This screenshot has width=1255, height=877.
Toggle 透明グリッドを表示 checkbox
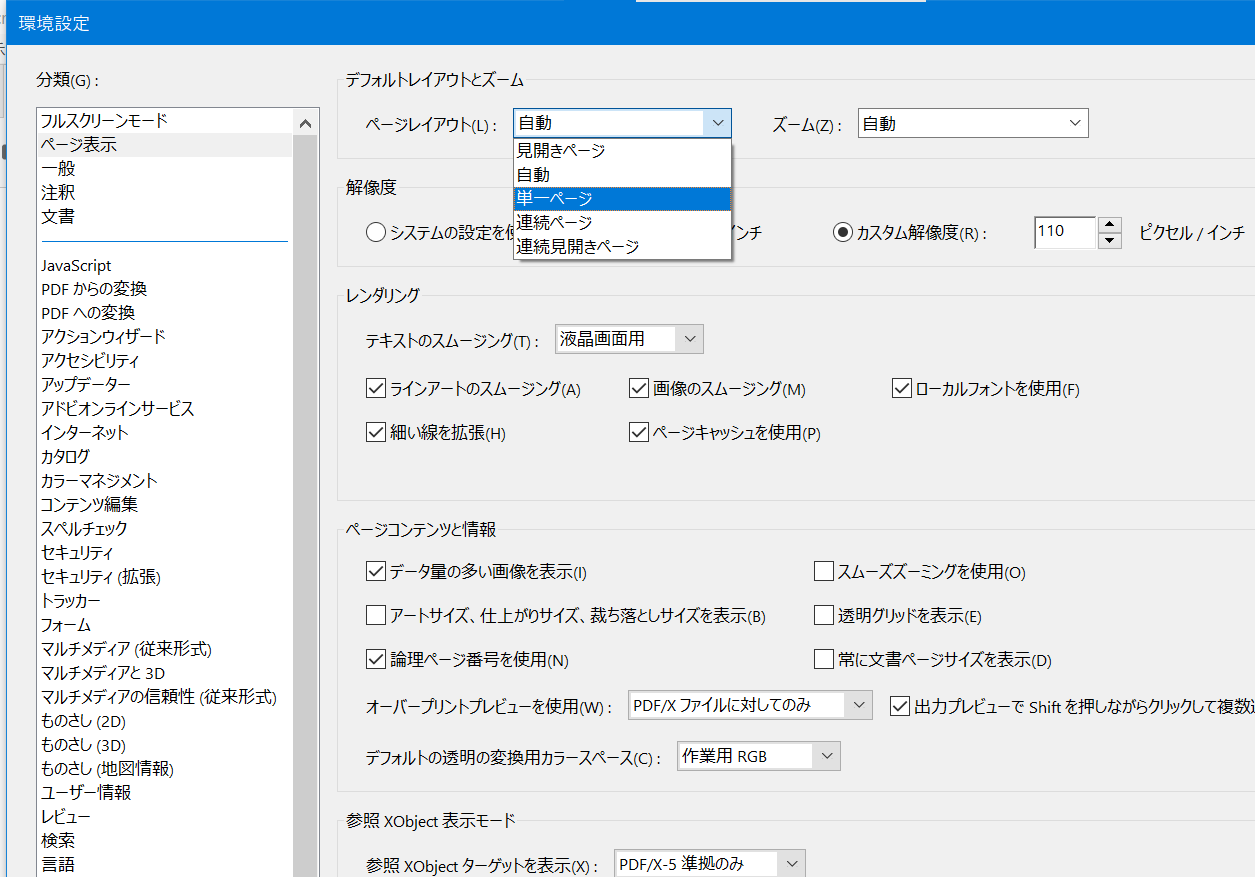(x=824, y=616)
